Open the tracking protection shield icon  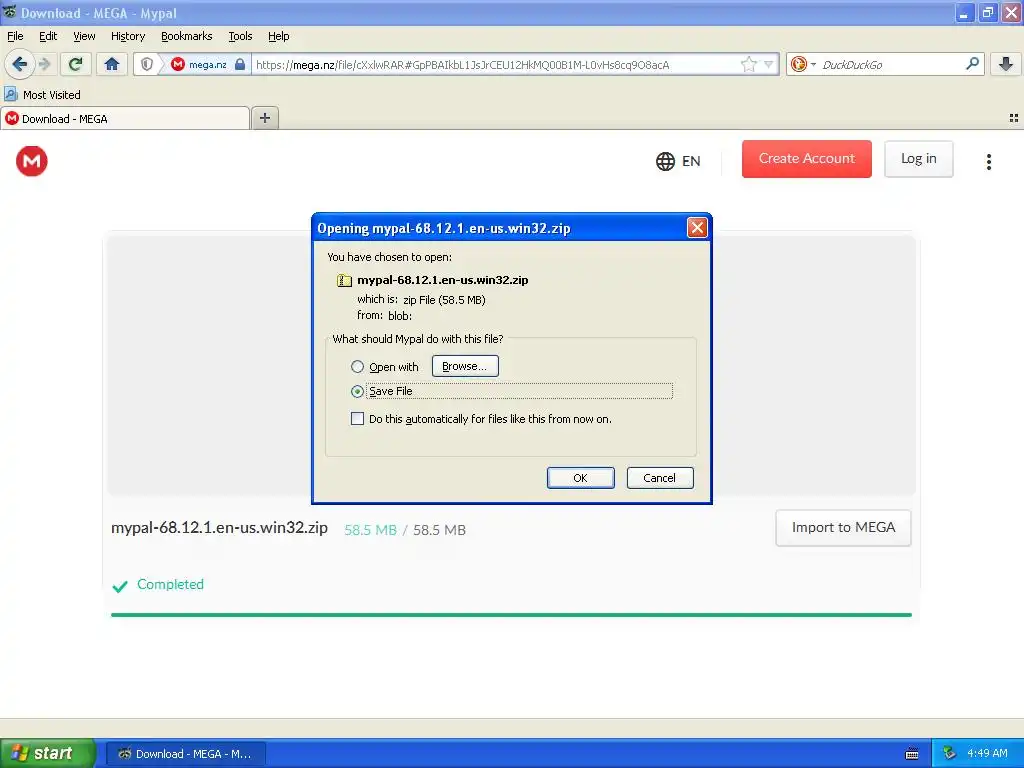(147, 64)
